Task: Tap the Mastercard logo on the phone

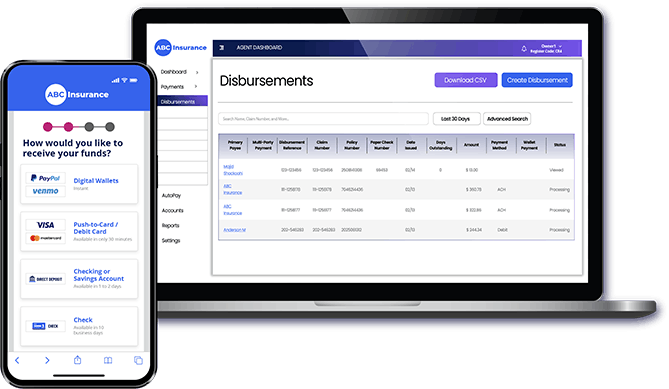Action: (x=45, y=238)
